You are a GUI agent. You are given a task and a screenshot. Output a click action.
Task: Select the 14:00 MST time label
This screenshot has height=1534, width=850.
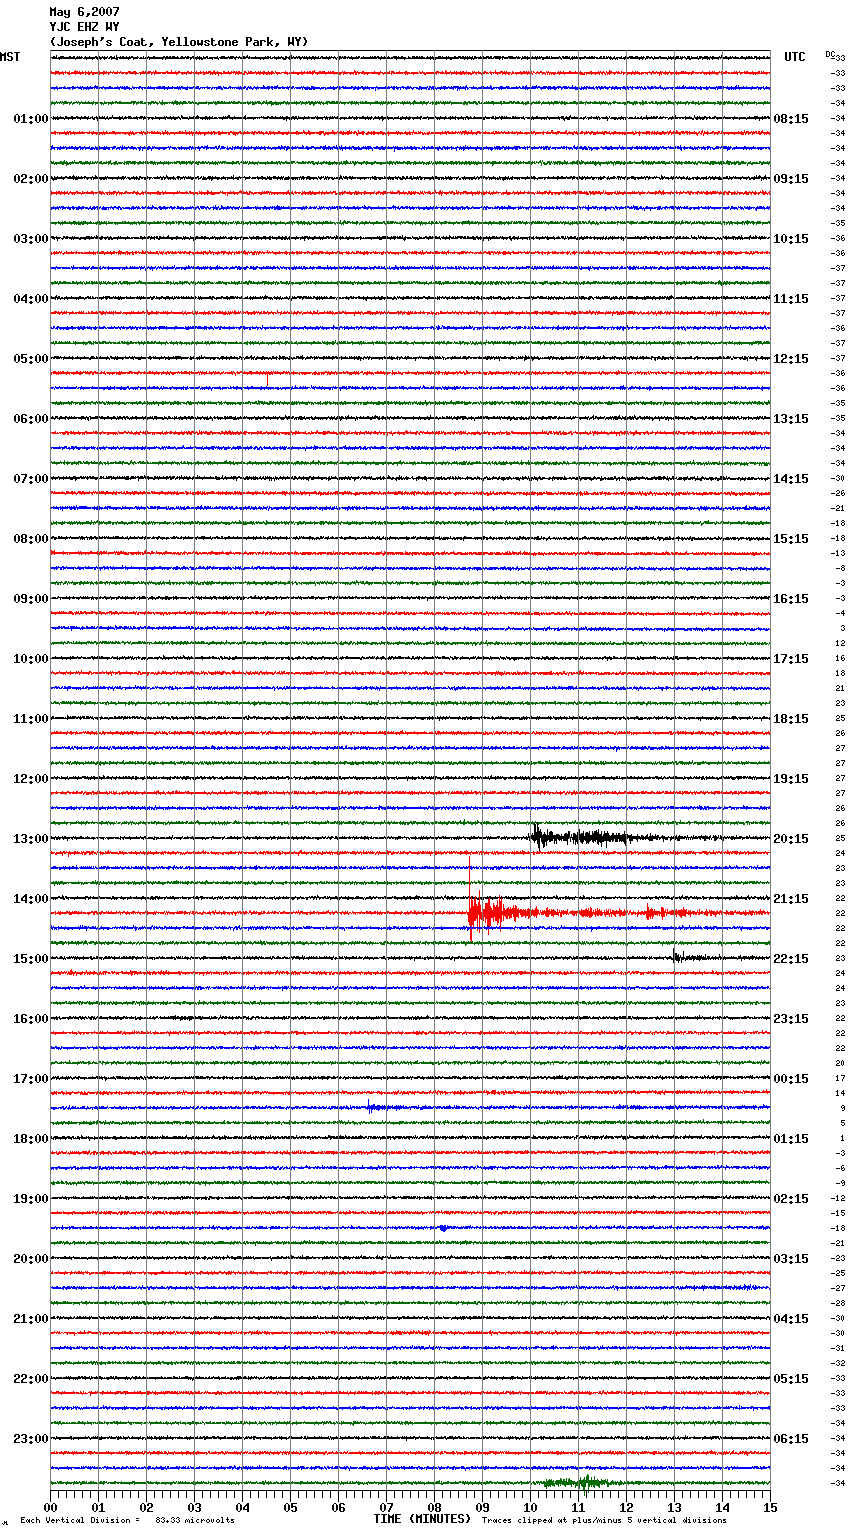pos(31,899)
